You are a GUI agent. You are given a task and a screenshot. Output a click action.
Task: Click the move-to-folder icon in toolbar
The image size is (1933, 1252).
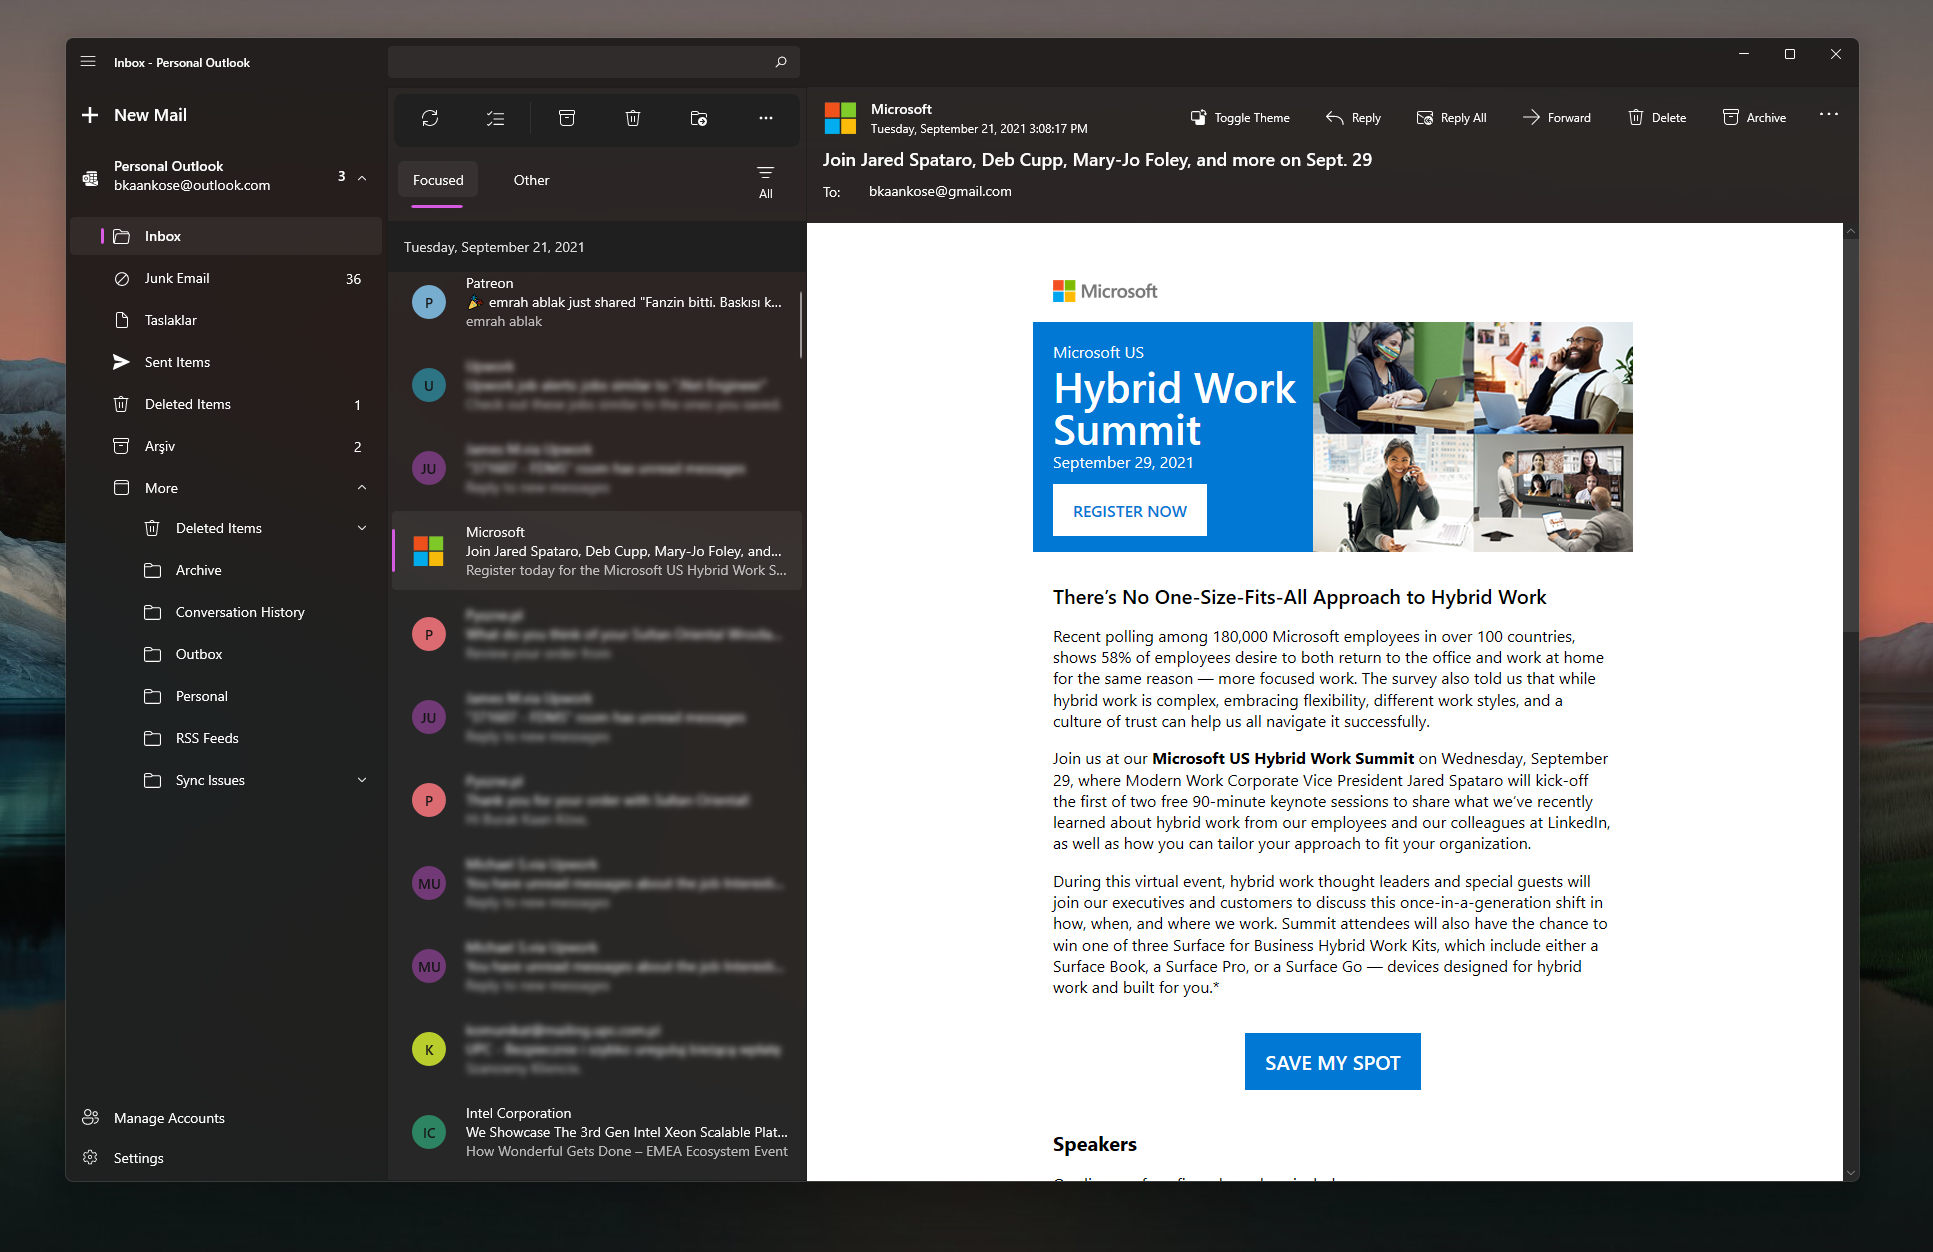coord(699,118)
